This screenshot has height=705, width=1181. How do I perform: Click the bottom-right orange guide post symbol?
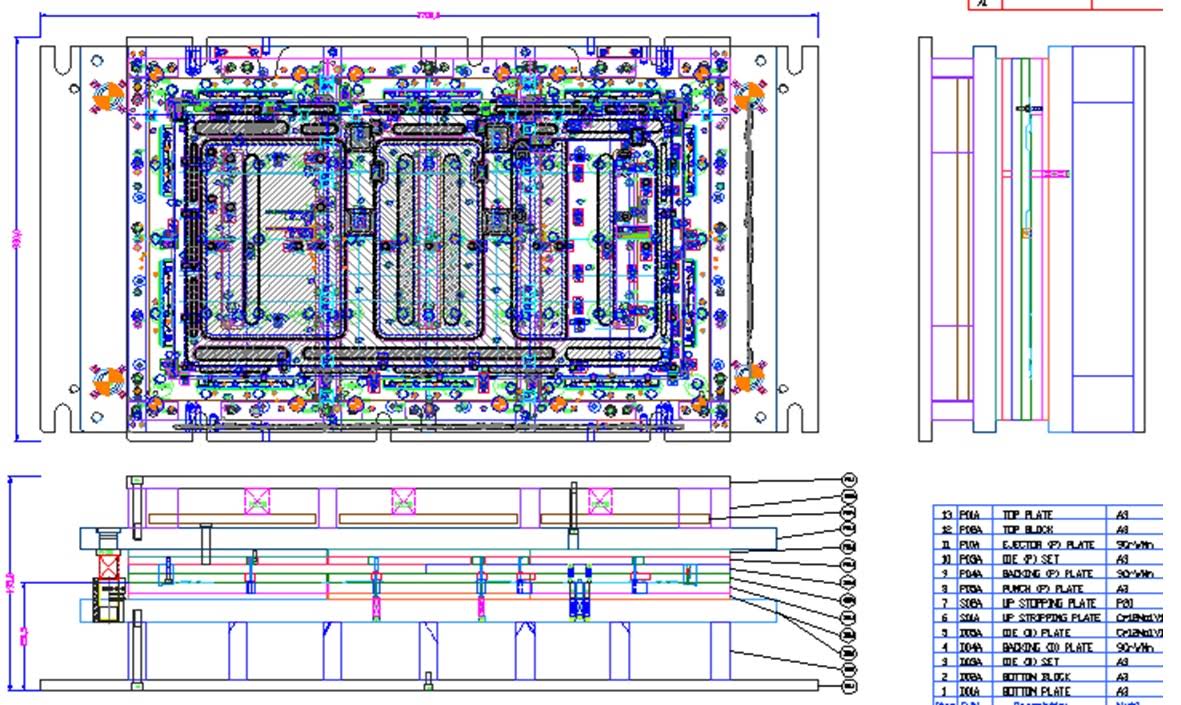(749, 378)
